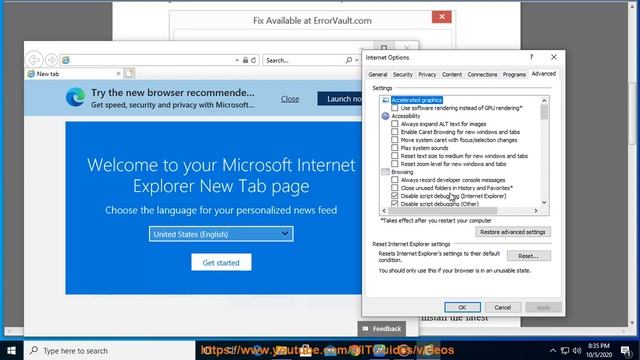The width and height of the screenshot is (640, 360).
Task: Click the Internet Options help question mark
Action: pyautogui.click(x=531, y=57)
